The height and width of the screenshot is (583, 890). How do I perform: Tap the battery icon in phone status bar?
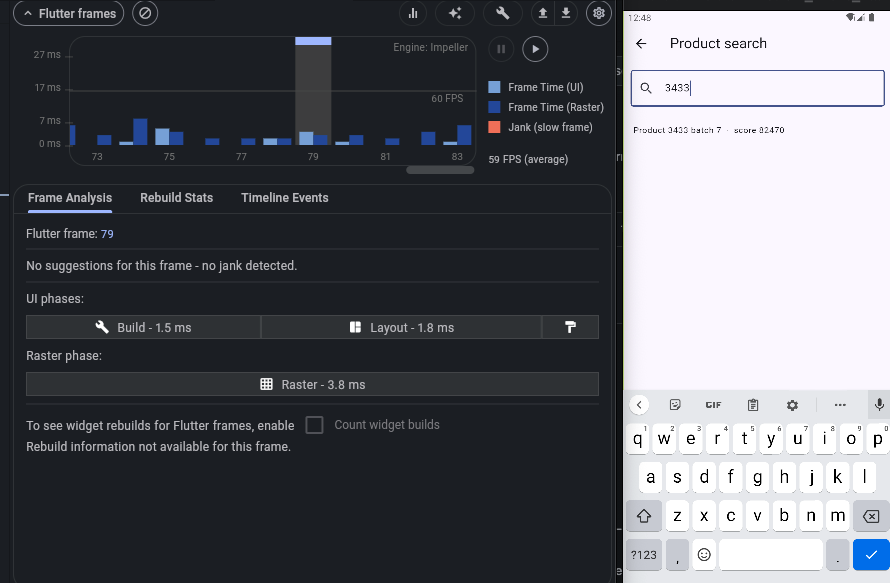coord(872,18)
